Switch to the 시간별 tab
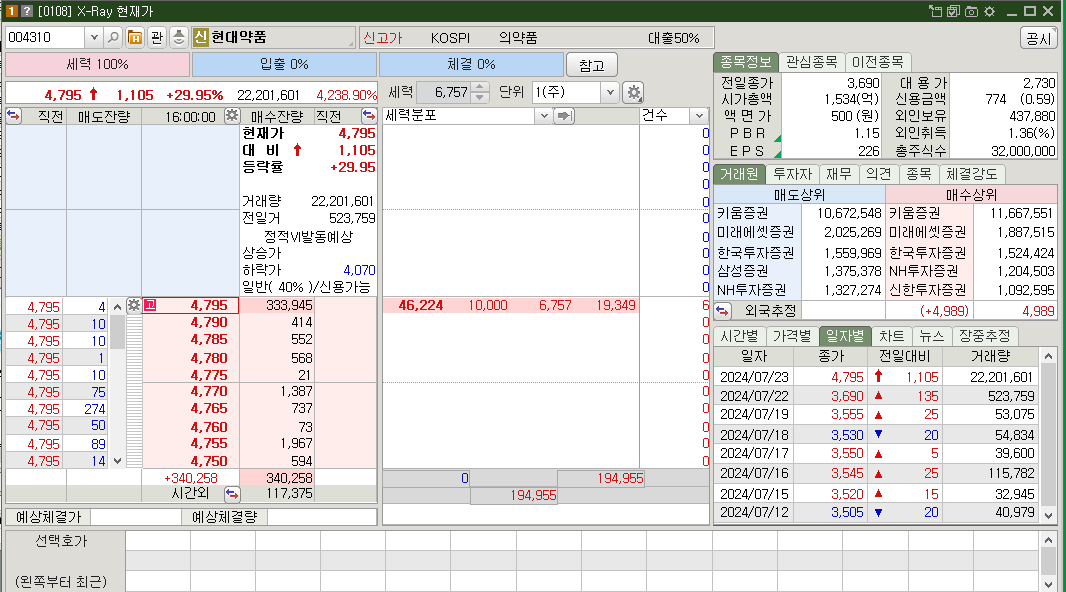 point(739,336)
